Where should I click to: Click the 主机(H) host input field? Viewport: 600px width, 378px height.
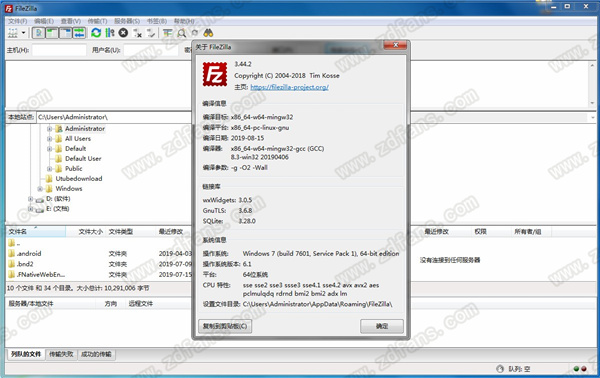coord(59,50)
